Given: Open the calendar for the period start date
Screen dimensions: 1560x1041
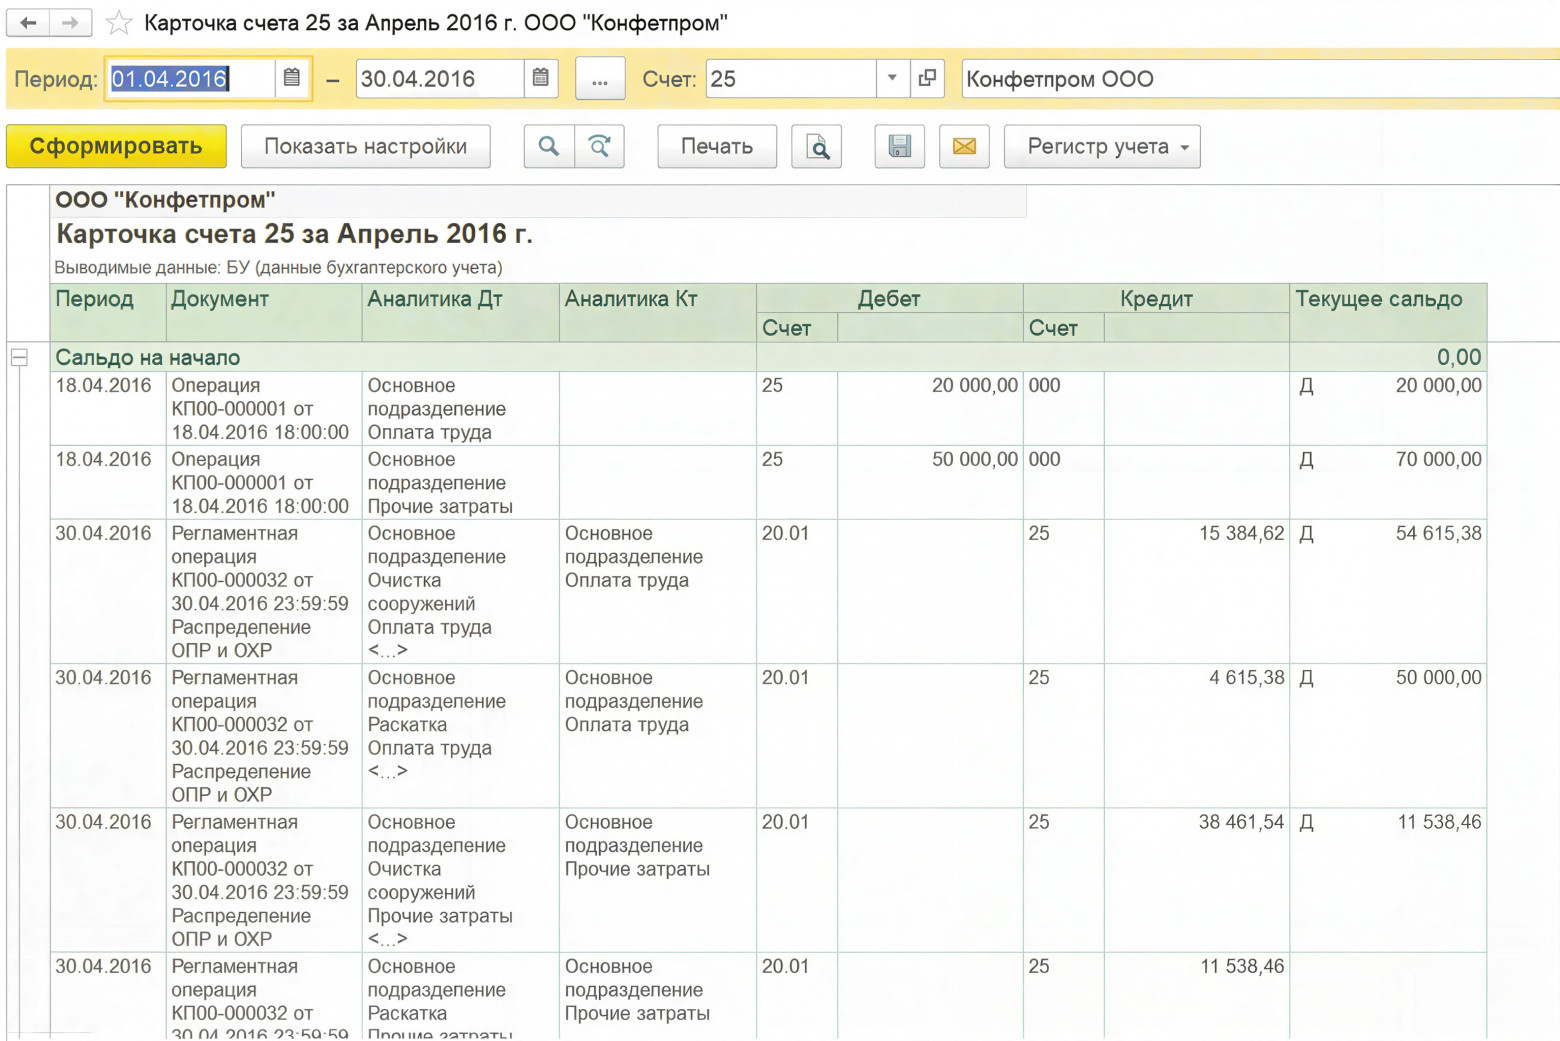Looking at the screenshot, I should [293, 78].
